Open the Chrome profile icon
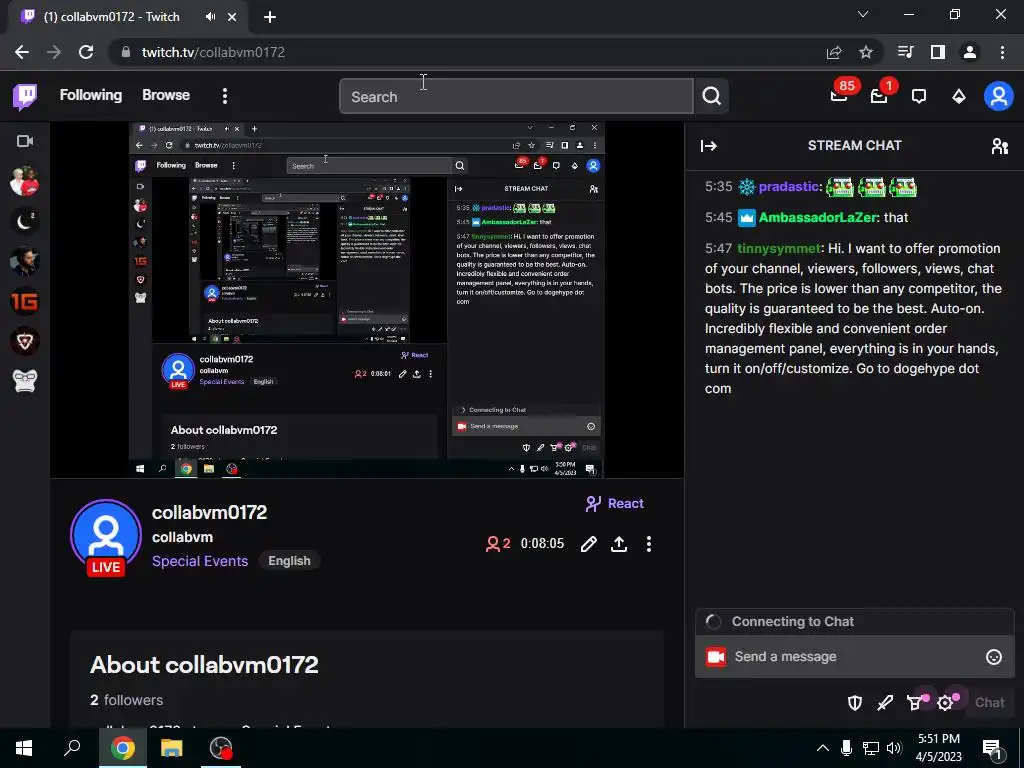 point(970,52)
